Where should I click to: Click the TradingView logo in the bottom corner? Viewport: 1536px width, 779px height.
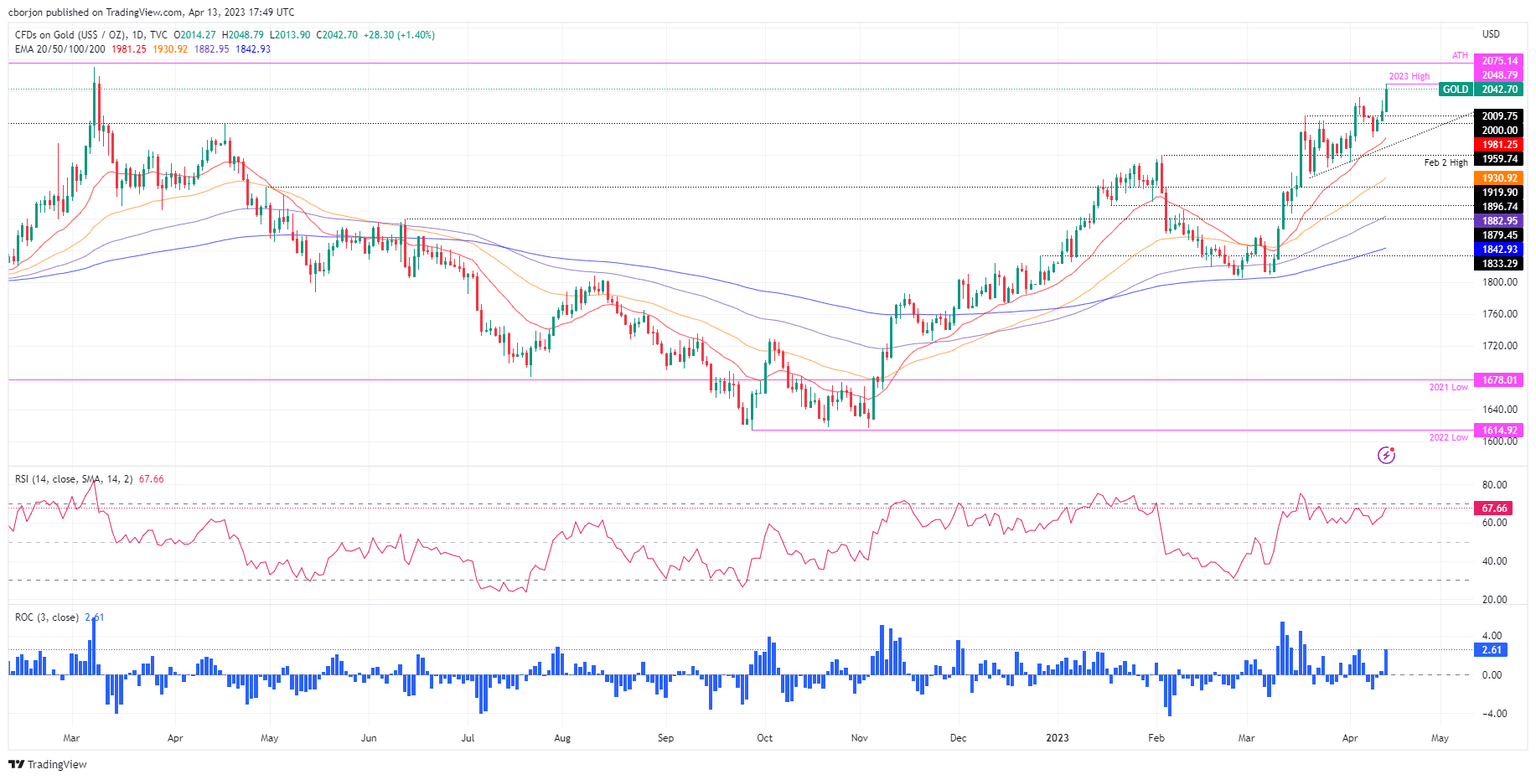(45, 764)
